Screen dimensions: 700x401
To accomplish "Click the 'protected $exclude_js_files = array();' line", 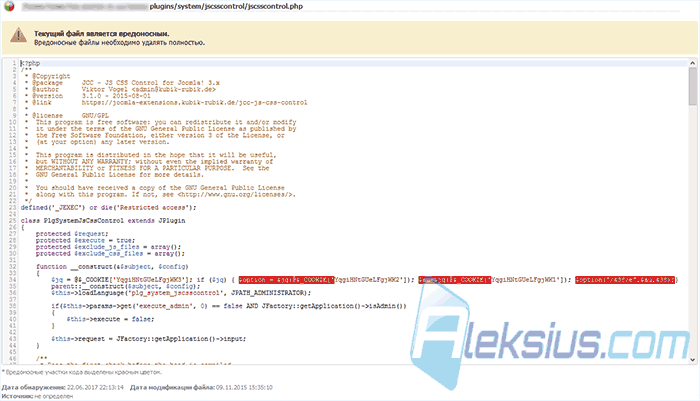I will 108,247.
